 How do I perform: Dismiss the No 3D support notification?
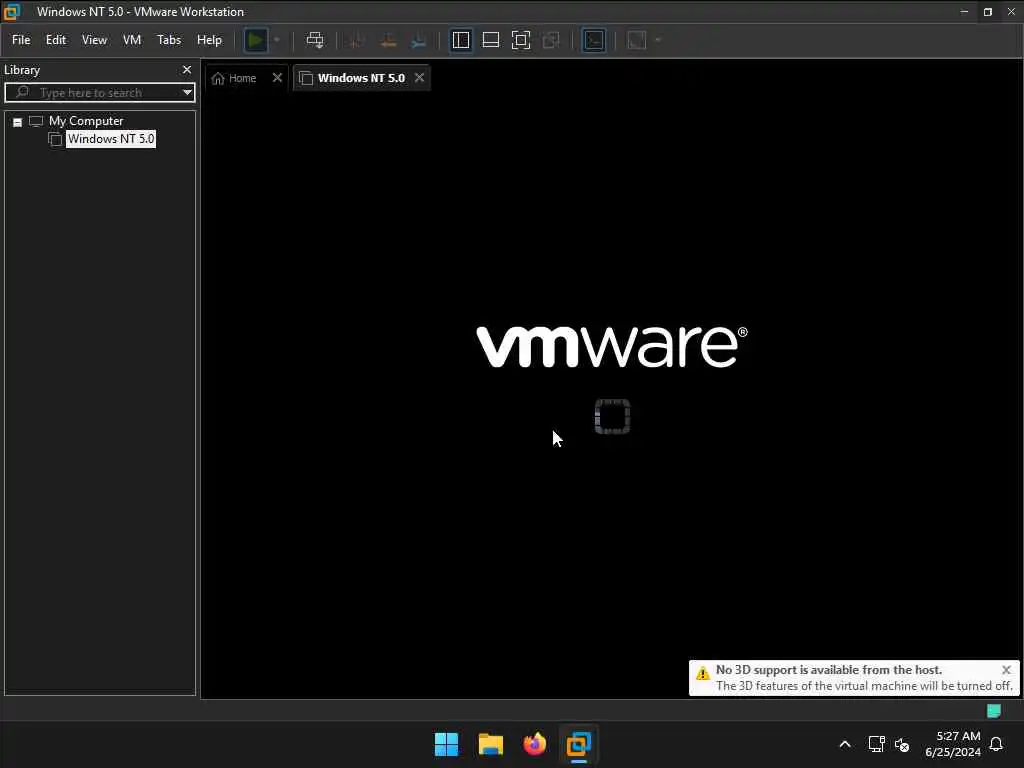(1006, 670)
